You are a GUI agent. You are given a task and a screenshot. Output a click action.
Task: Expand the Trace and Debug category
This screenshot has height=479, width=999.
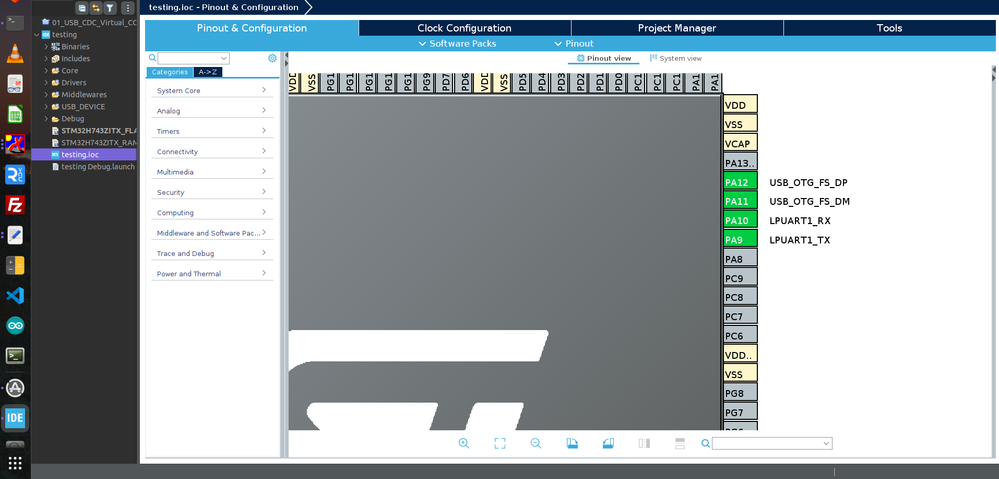point(212,254)
